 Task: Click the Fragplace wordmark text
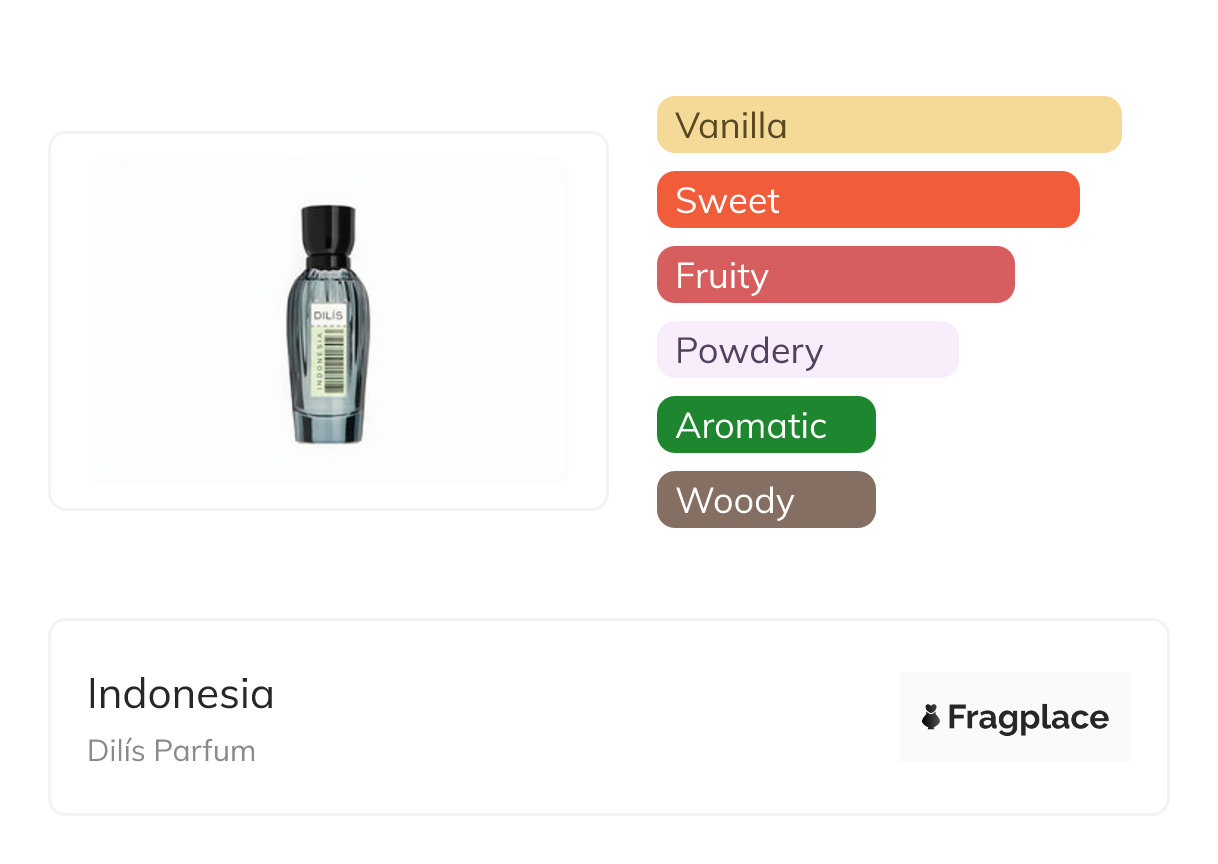pyautogui.click(x=1028, y=717)
